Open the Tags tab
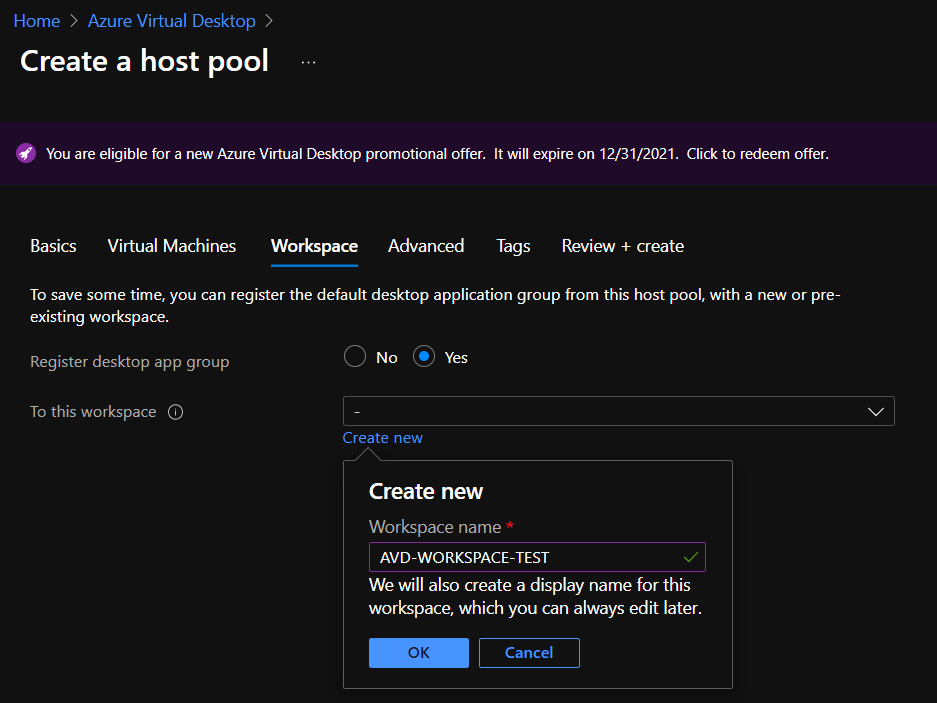The image size is (937, 703). [513, 246]
